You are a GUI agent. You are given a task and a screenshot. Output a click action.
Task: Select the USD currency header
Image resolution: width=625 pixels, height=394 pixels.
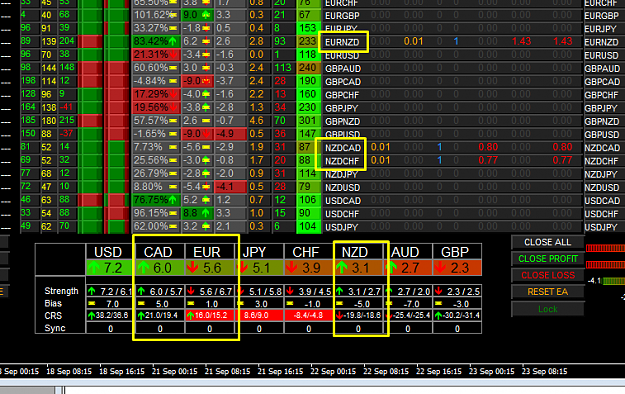(x=108, y=252)
